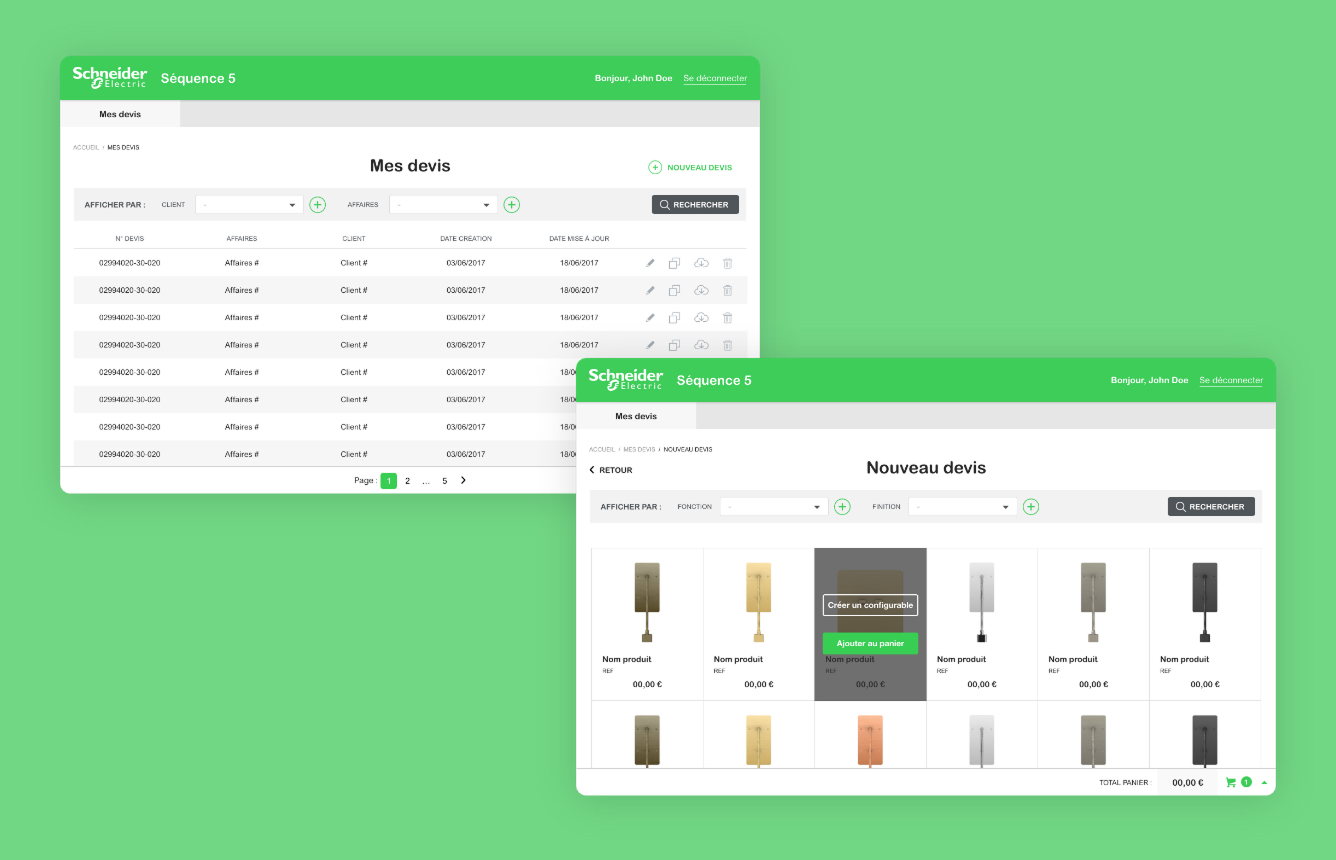Click the NOUVEAU DEVIS button
Image resolution: width=1336 pixels, height=860 pixels.
tap(690, 167)
